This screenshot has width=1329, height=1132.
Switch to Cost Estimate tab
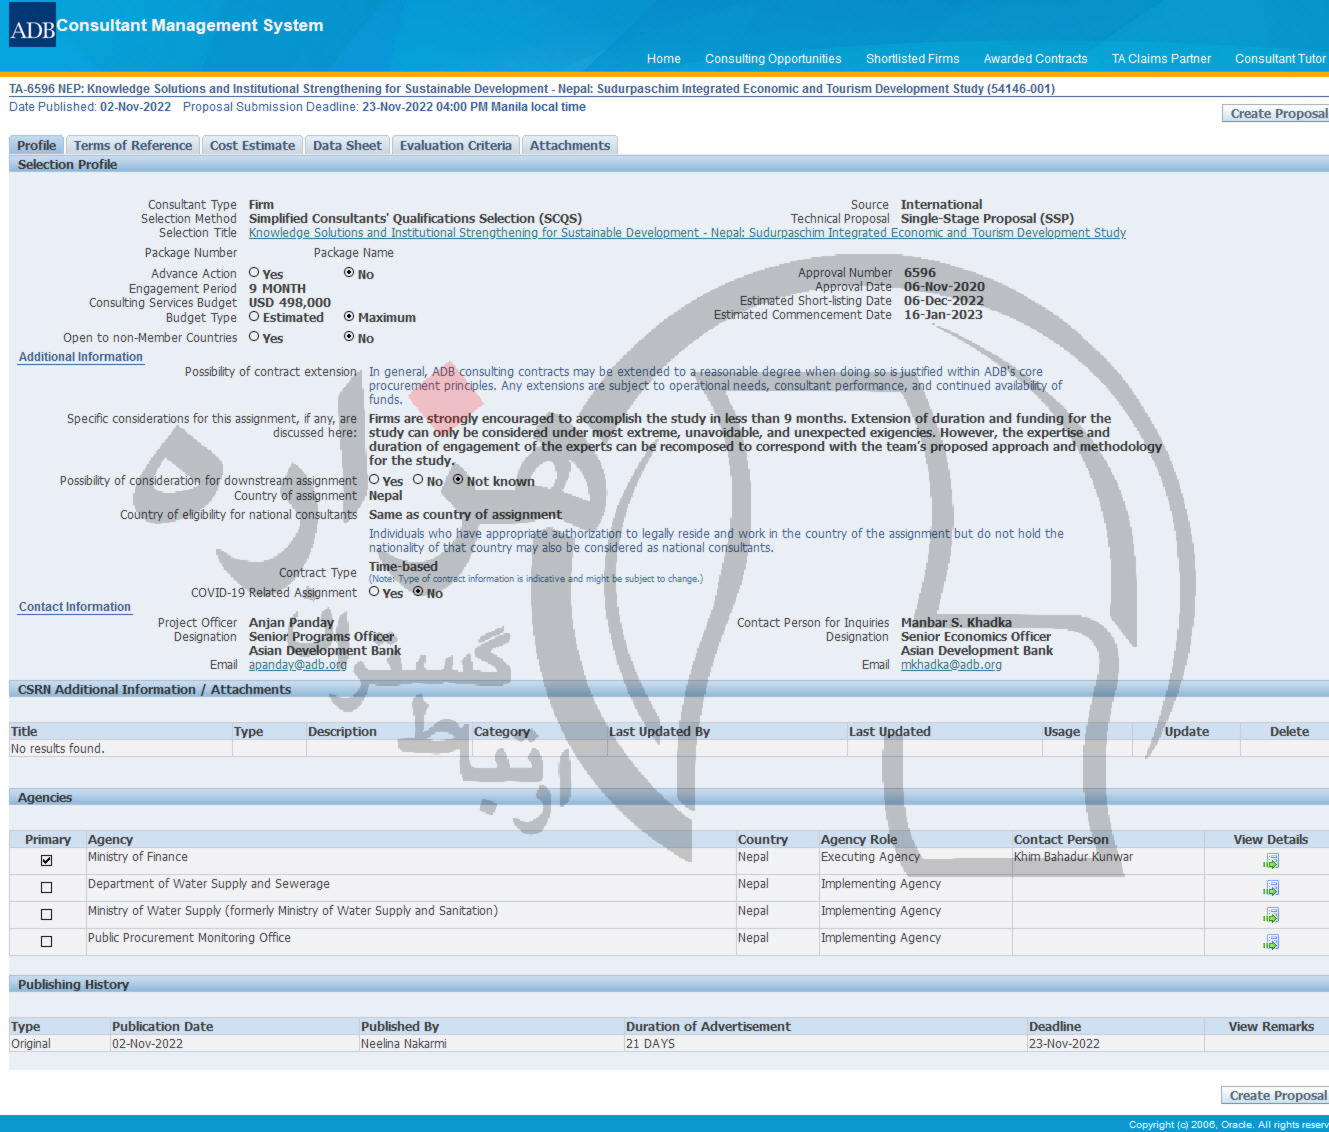[252, 145]
